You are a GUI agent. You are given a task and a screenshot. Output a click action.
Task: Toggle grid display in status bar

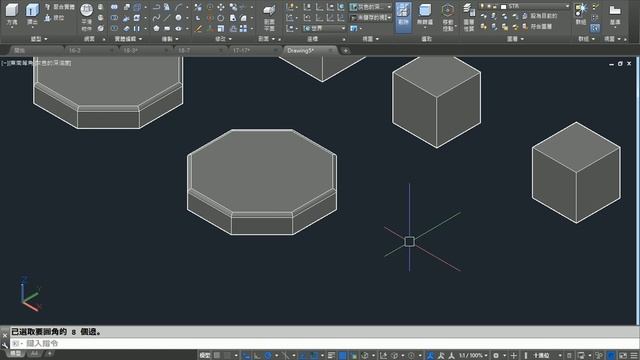pos(217,356)
